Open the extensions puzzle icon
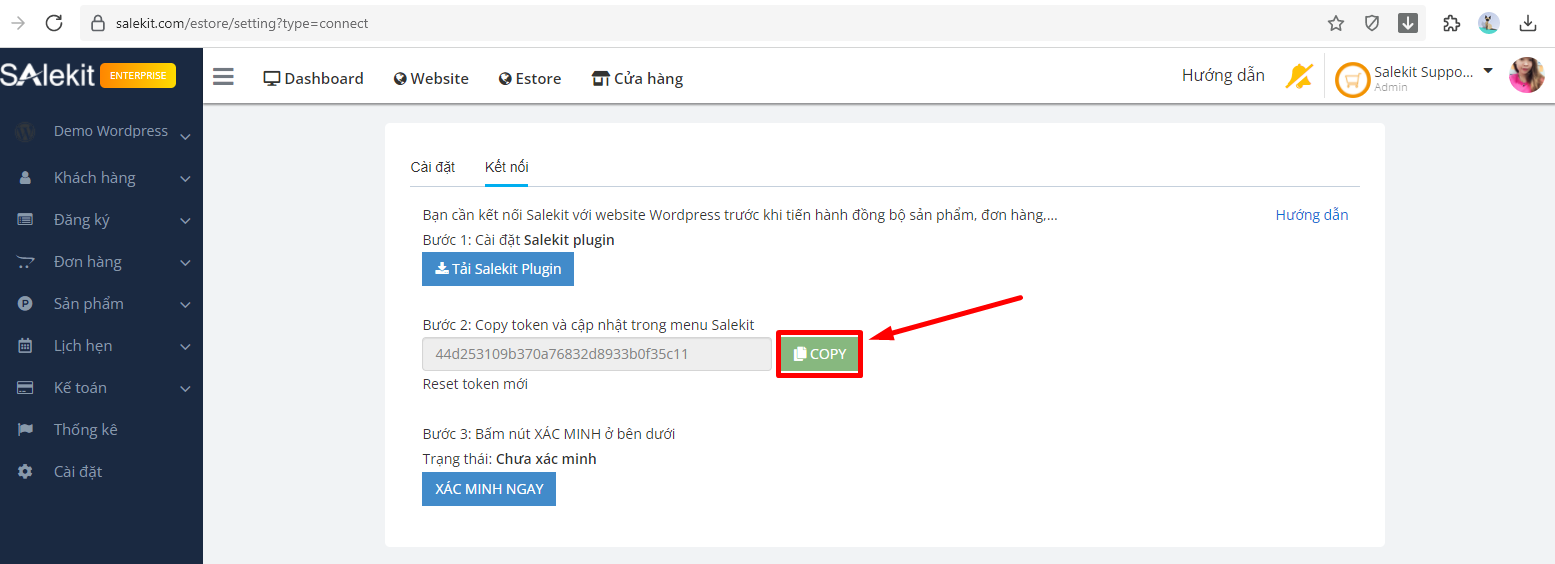This screenshot has width=1555, height=564. (1452, 23)
